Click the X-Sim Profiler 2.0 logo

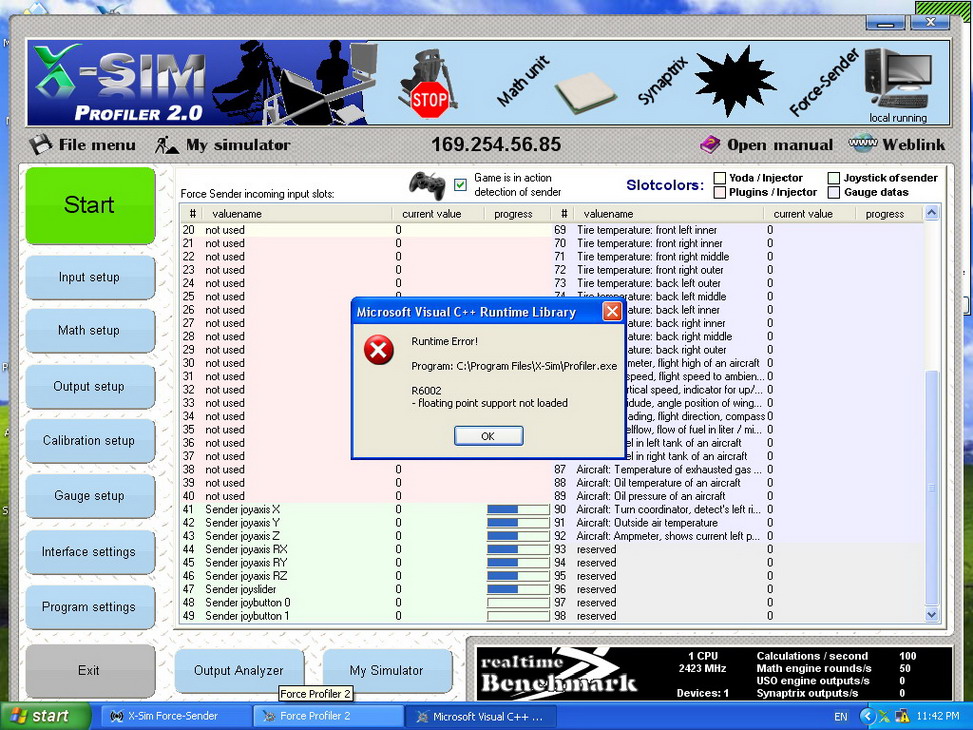119,83
